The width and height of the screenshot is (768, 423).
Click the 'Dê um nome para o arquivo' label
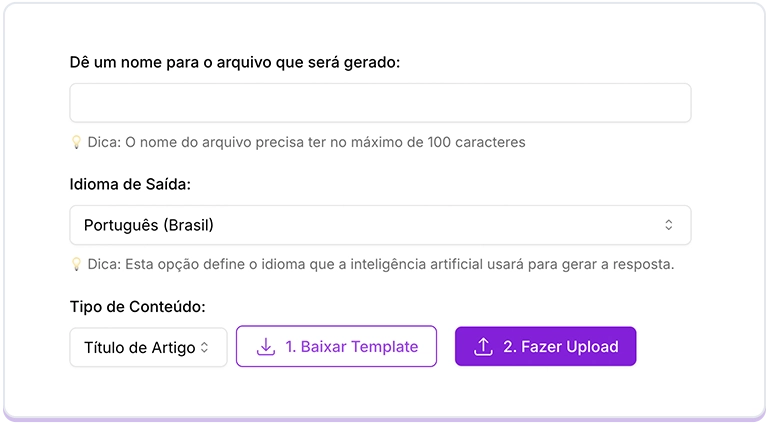(x=235, y=62)
